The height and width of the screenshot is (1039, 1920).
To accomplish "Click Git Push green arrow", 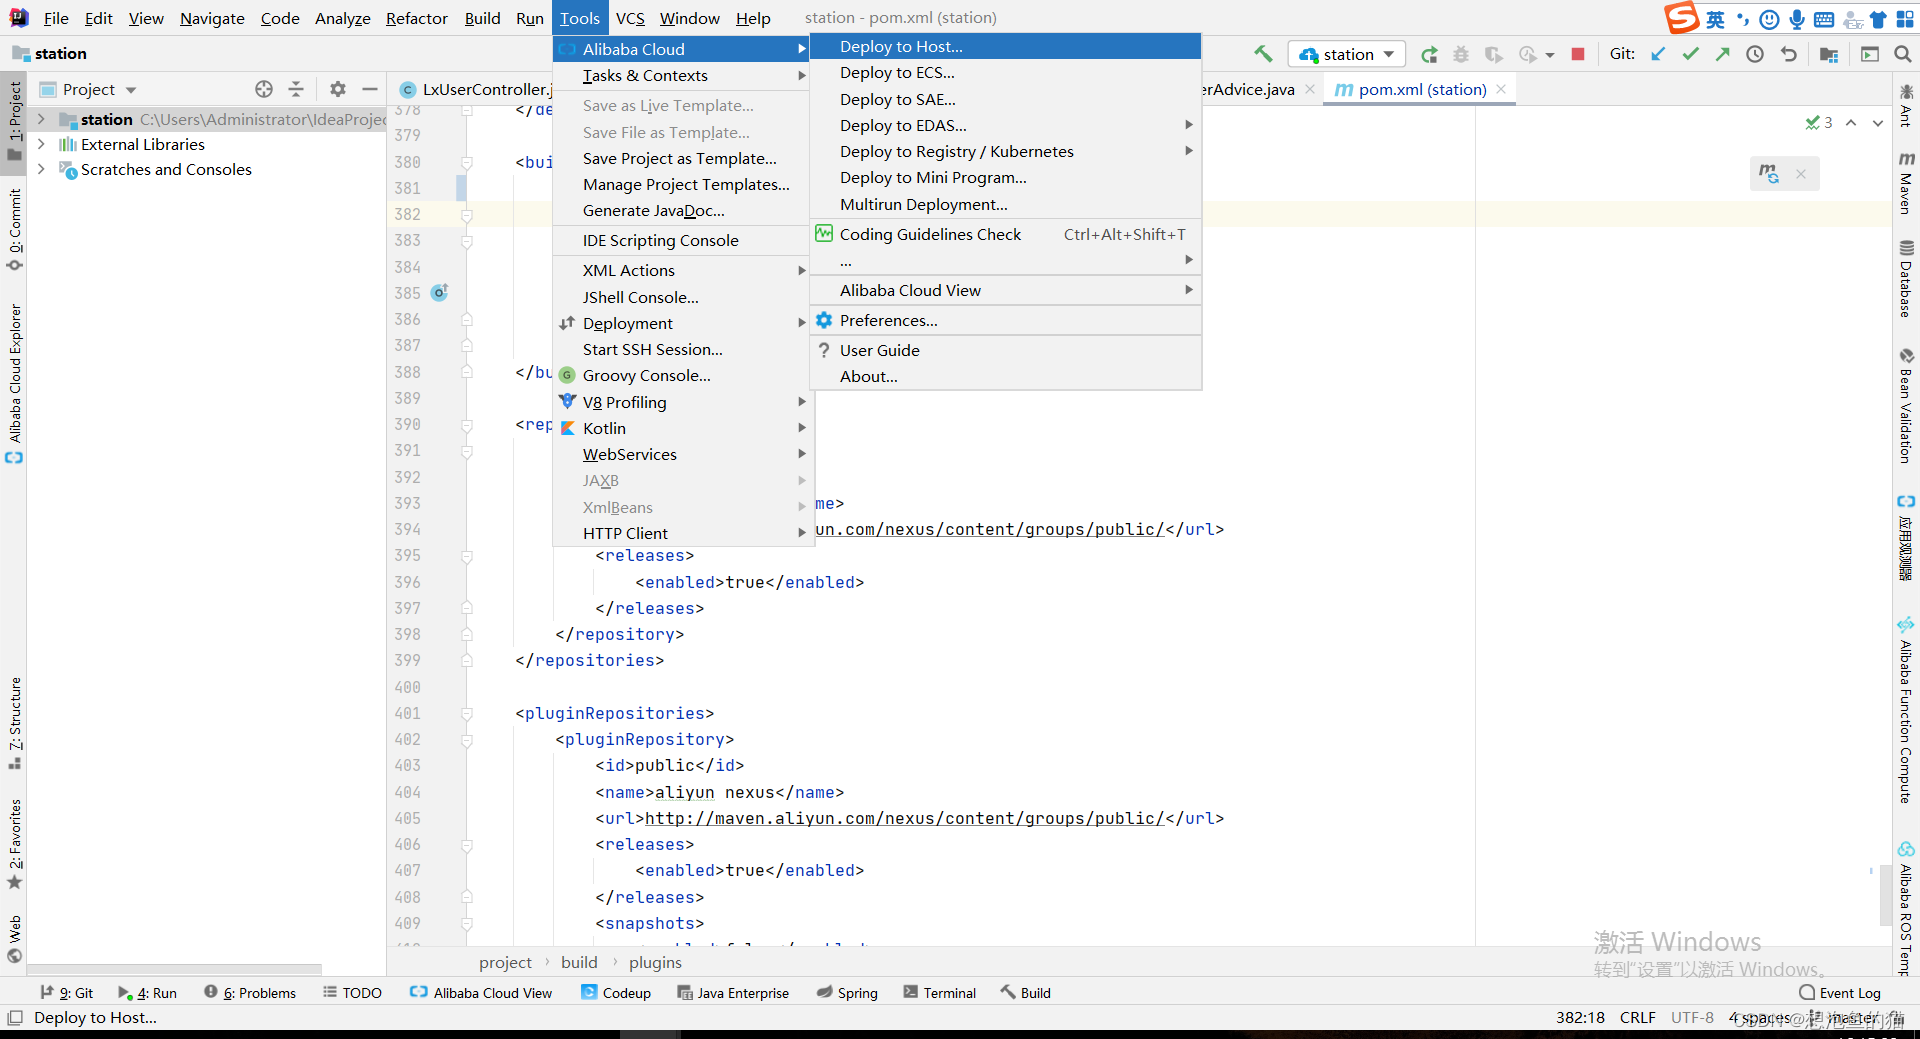I will coord(1723,54).
